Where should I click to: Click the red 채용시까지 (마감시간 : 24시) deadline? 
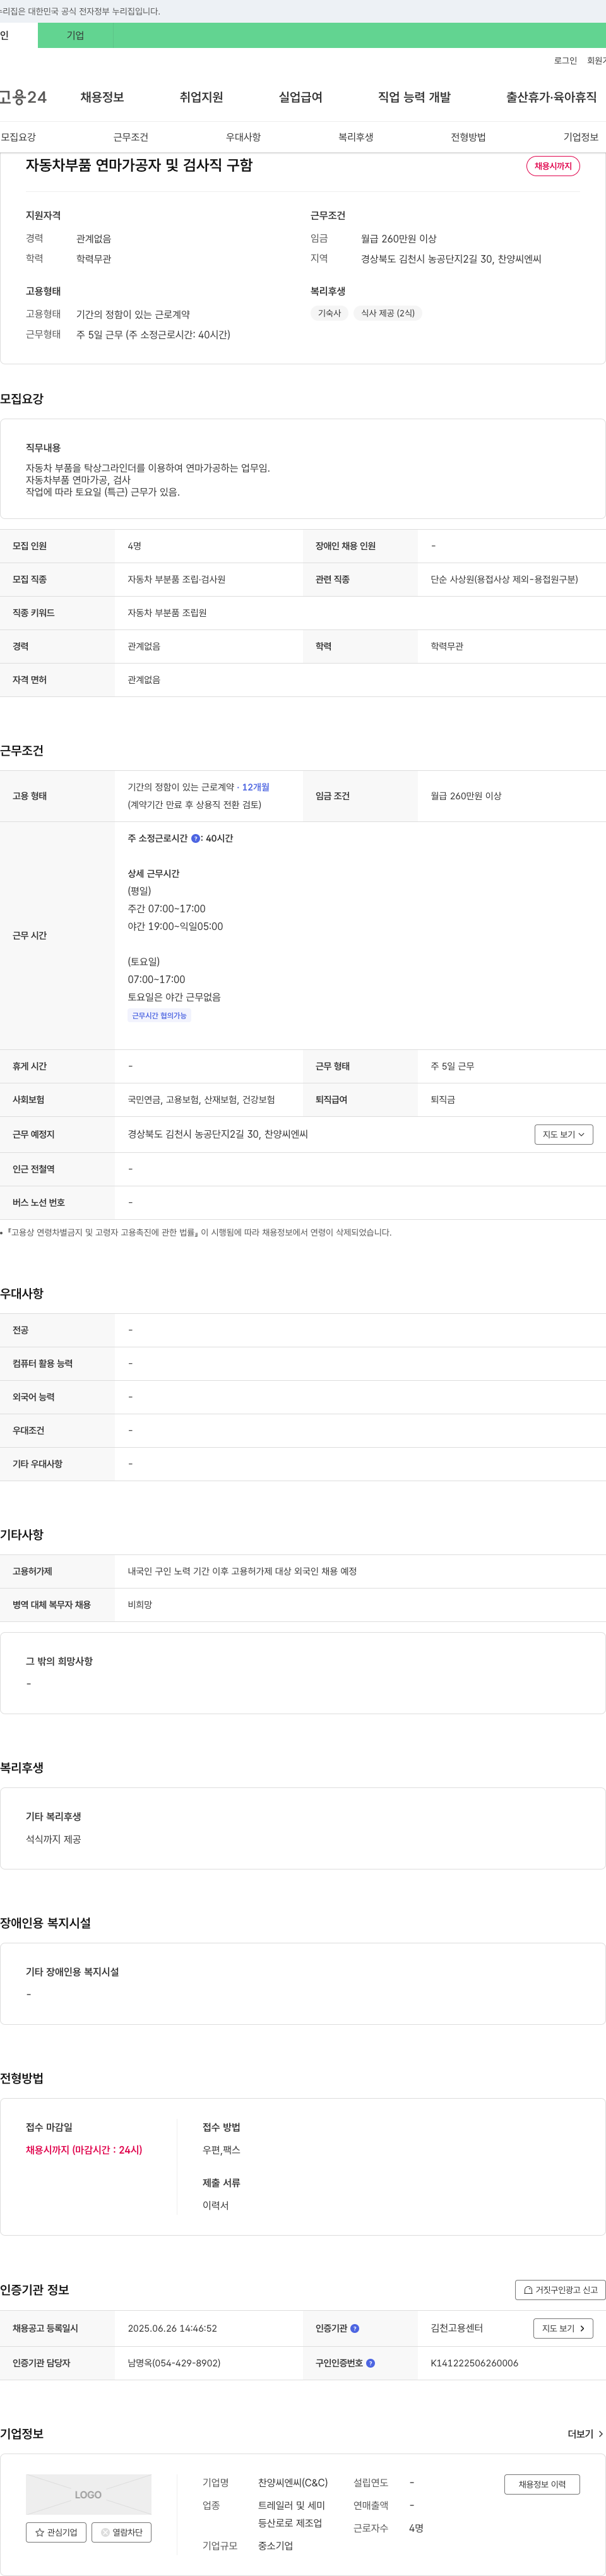[84, 2149]
